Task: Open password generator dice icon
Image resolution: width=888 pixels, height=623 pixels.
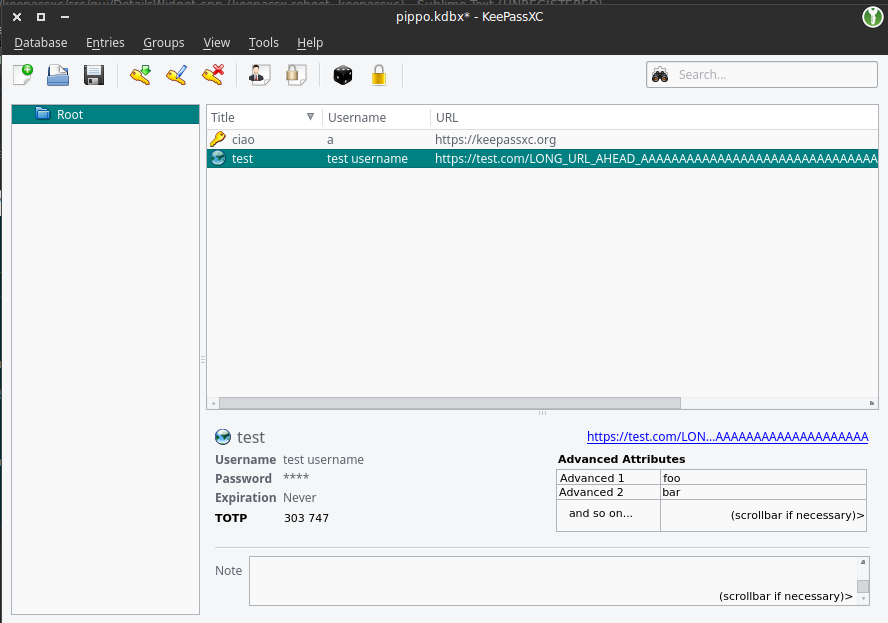Action: click(x=343, y=75)
